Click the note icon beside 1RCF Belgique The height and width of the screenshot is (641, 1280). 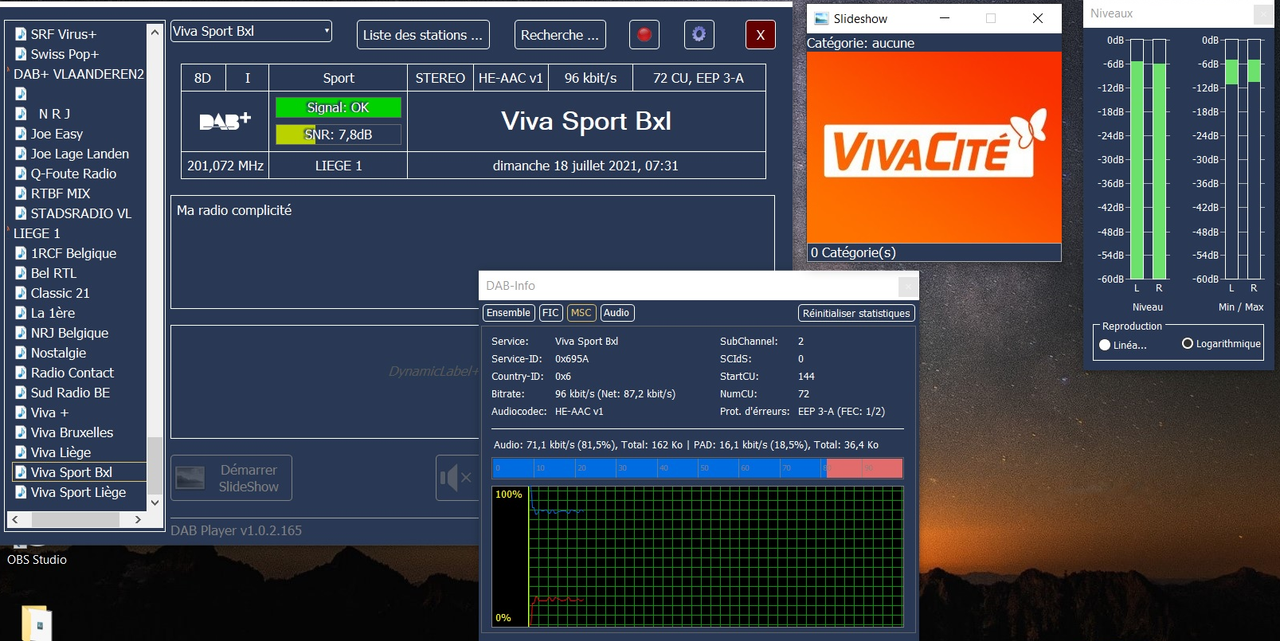[x=20, y=254]
